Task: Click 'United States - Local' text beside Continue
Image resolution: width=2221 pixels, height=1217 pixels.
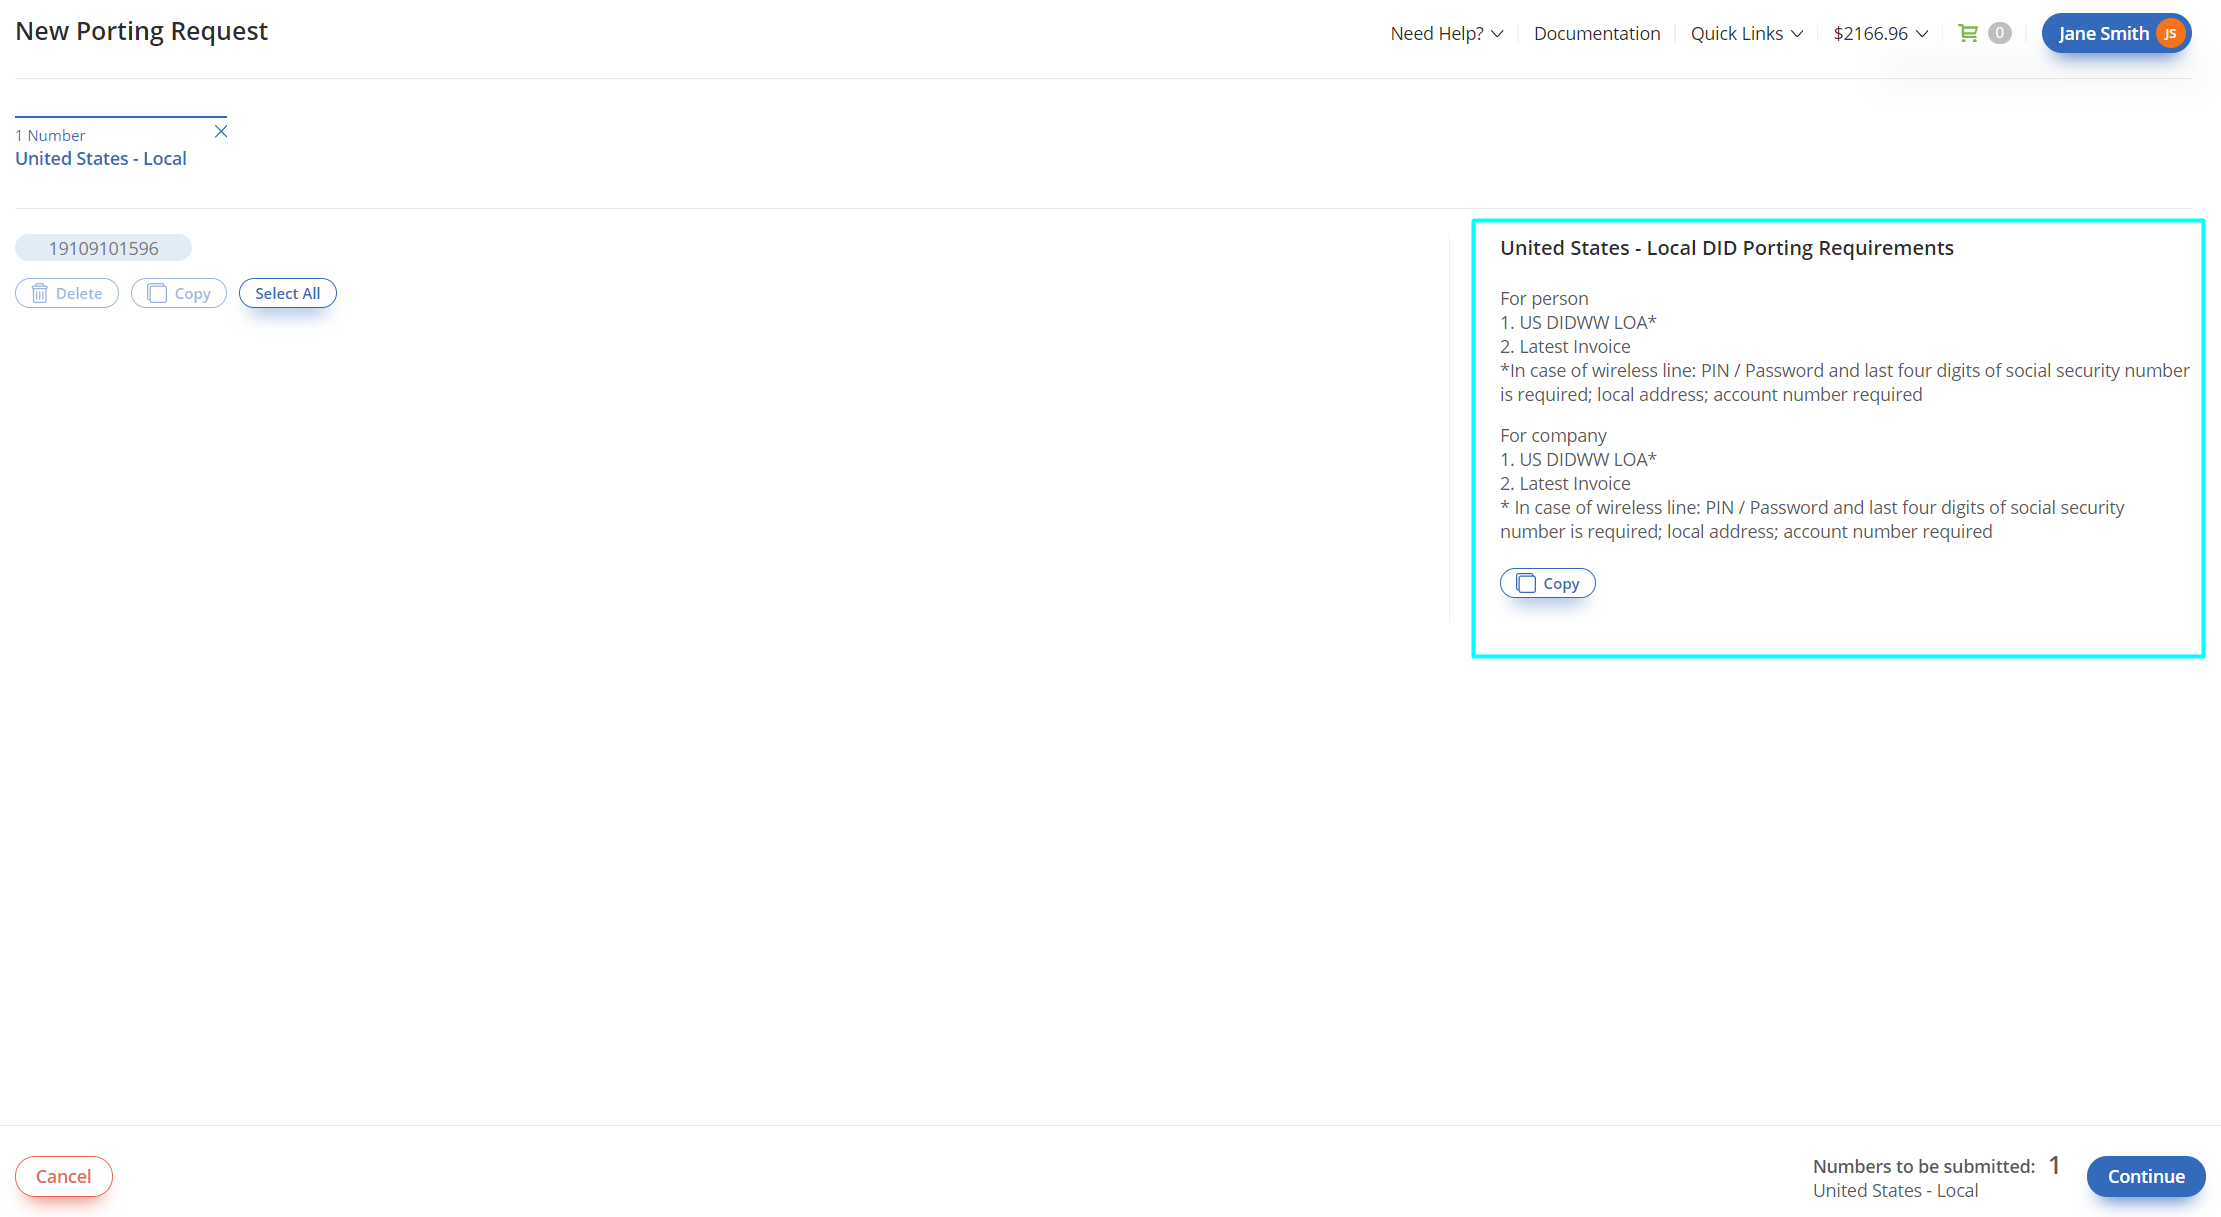Action: (x=1895, y=1190)
